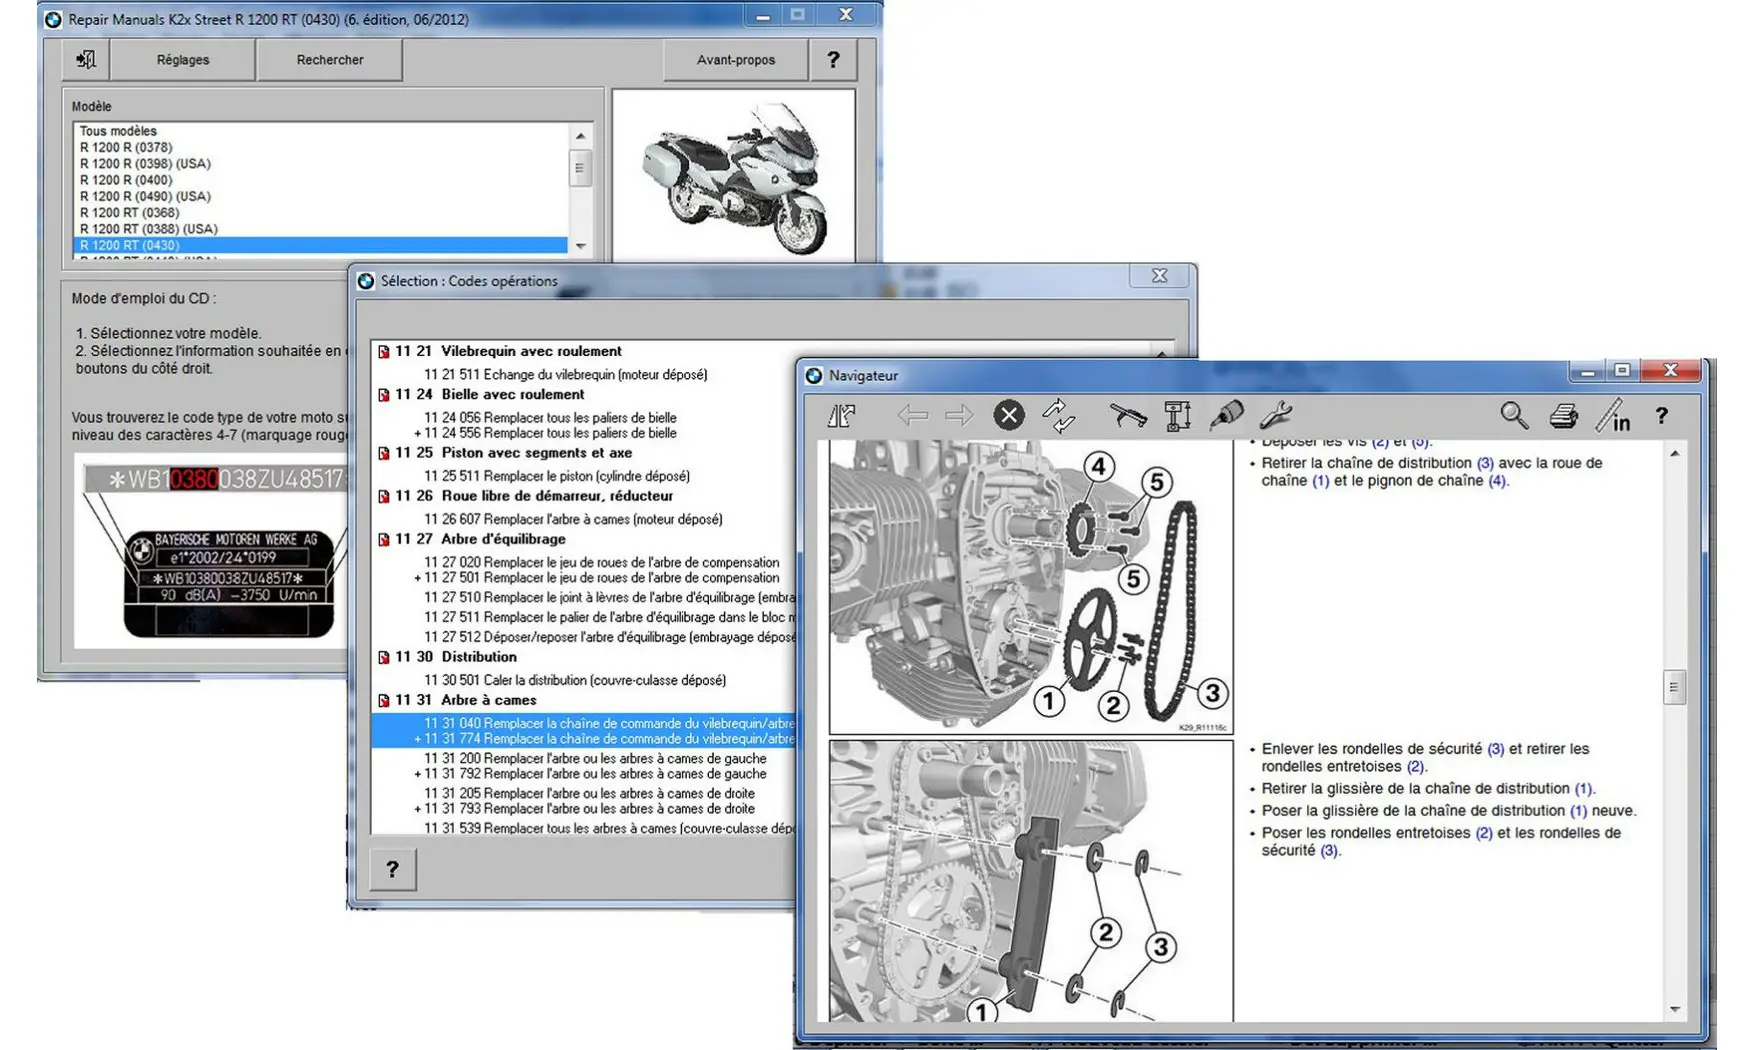1755x1050 pixels.
Task: Select 11 24 056 Remplacer tous les paliers de bielle
Action: pyautogui.click(x=550, y=417)
